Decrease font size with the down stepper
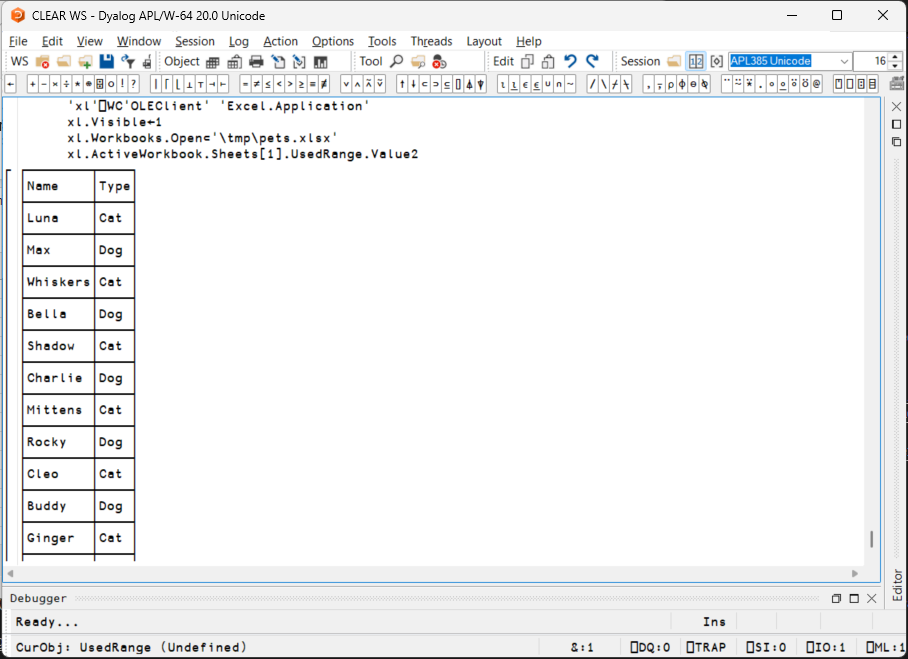908x659 pixels. (x=895, y=65)
